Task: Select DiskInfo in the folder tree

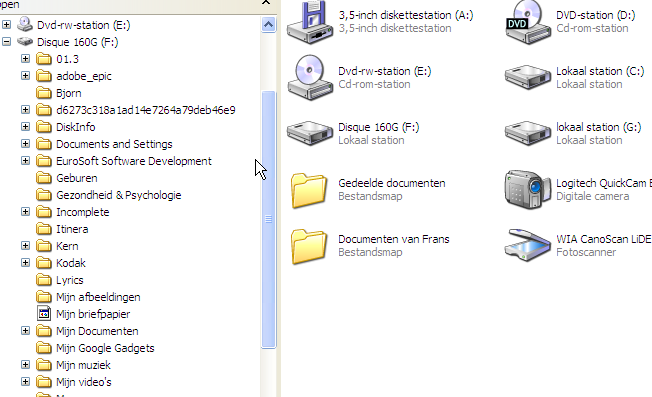Action: tap(76, 127)
